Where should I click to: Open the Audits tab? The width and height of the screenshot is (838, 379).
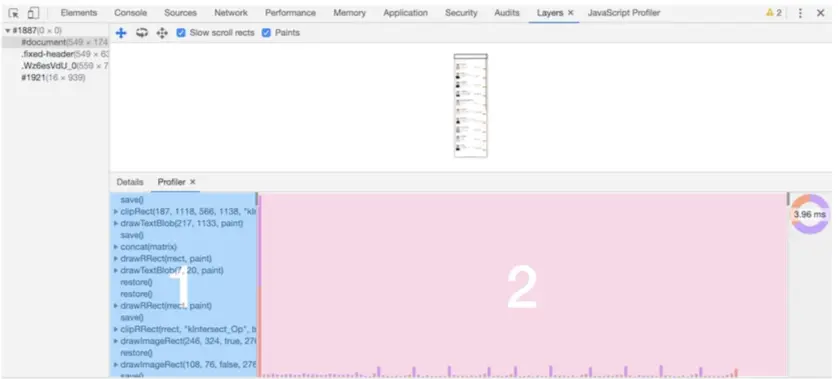coord(507,13)
